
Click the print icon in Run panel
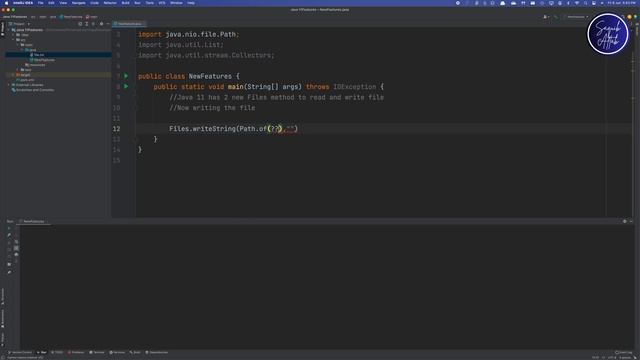(x=16, y=255)
